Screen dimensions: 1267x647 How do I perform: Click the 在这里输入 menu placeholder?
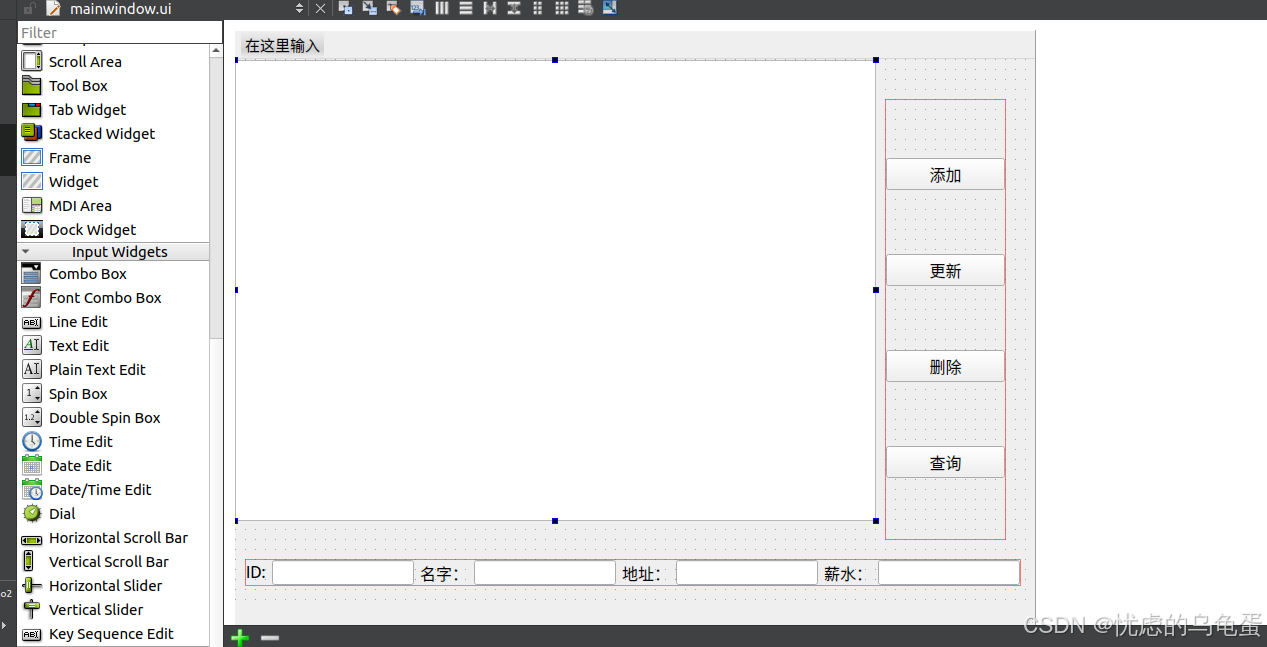point(282,46)
